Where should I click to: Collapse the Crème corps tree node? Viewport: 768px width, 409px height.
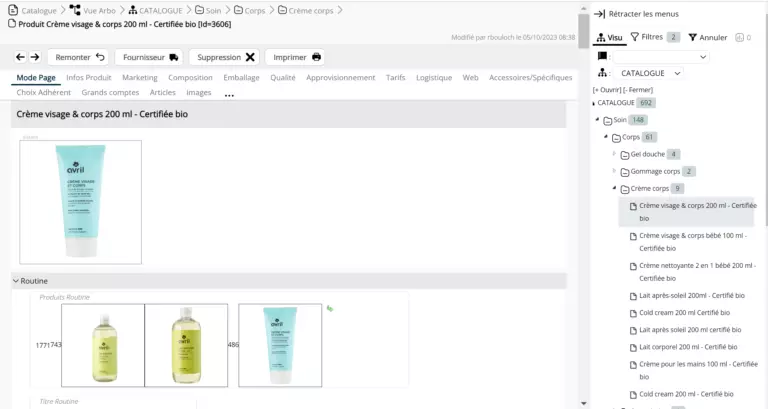pos(615,188)
